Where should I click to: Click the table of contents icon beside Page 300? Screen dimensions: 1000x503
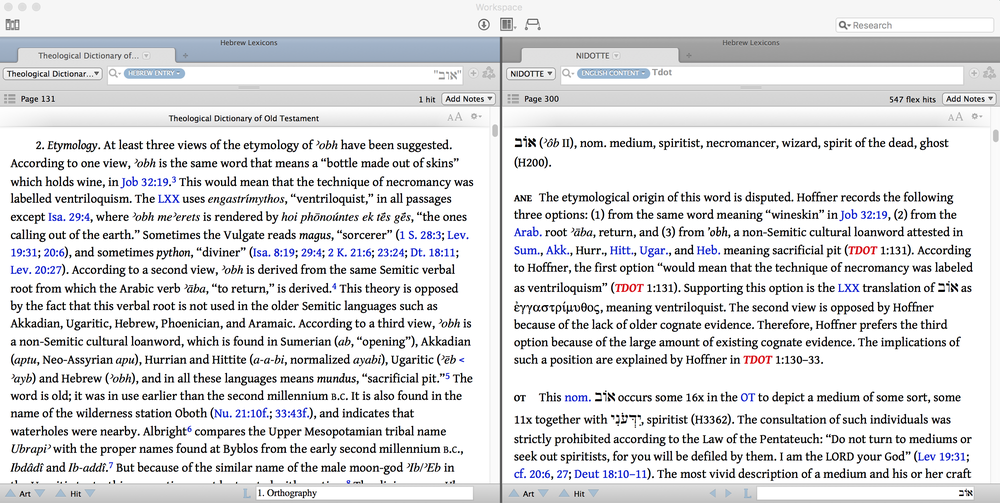click(513, 99)
